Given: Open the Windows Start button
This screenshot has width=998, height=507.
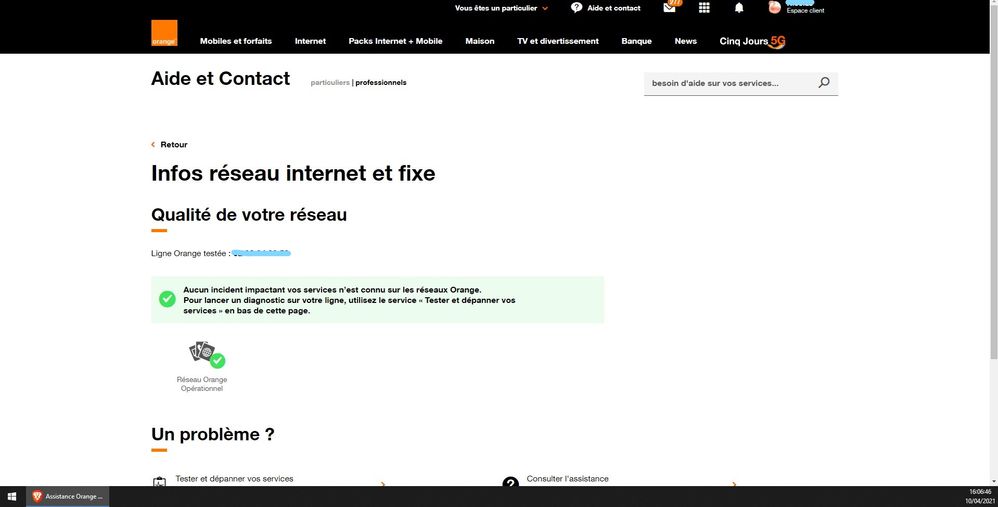Looking at the screenshot, I should [11, 497].
